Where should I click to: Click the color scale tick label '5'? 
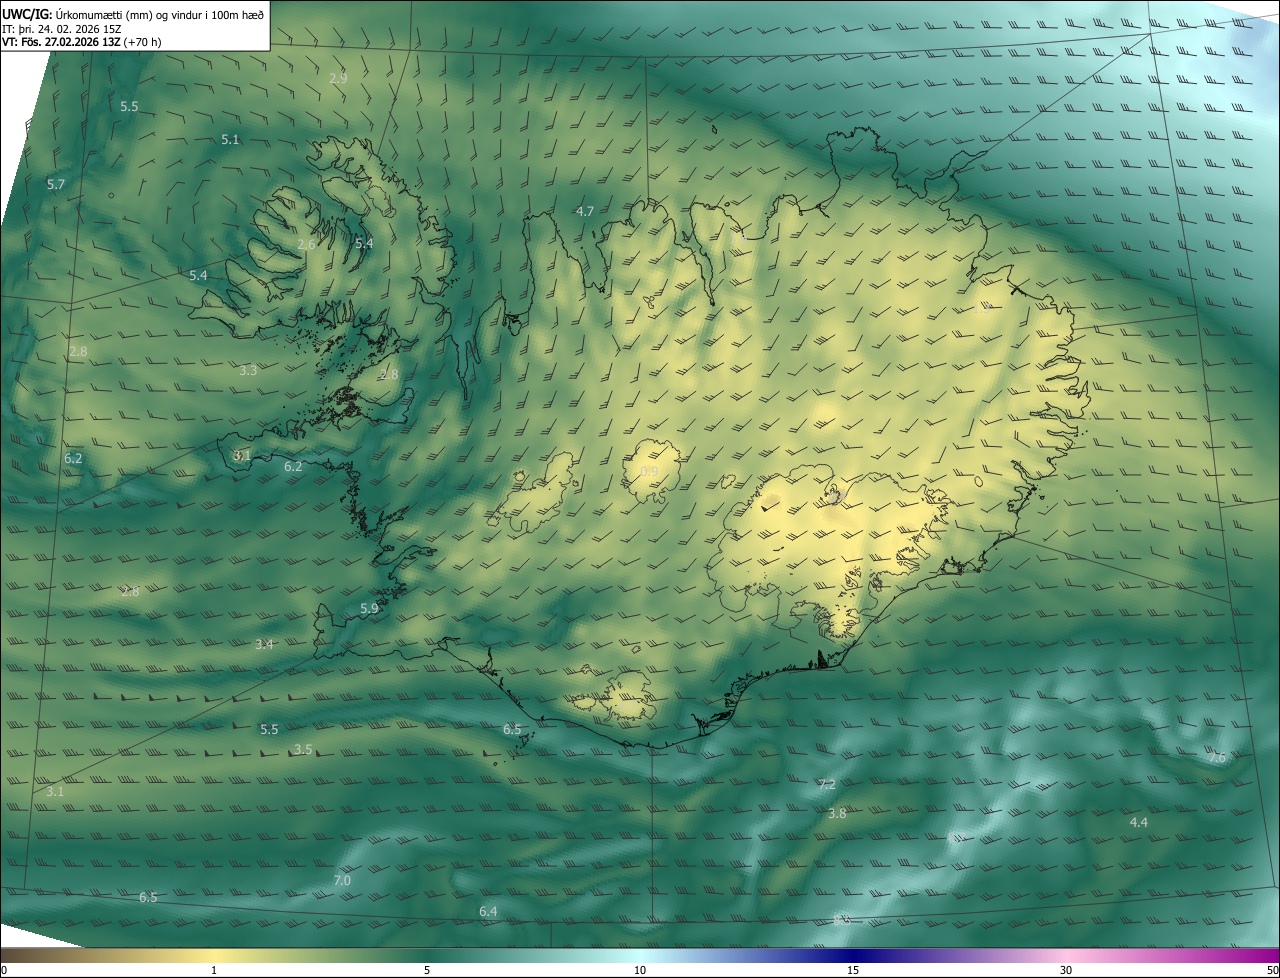427,971
